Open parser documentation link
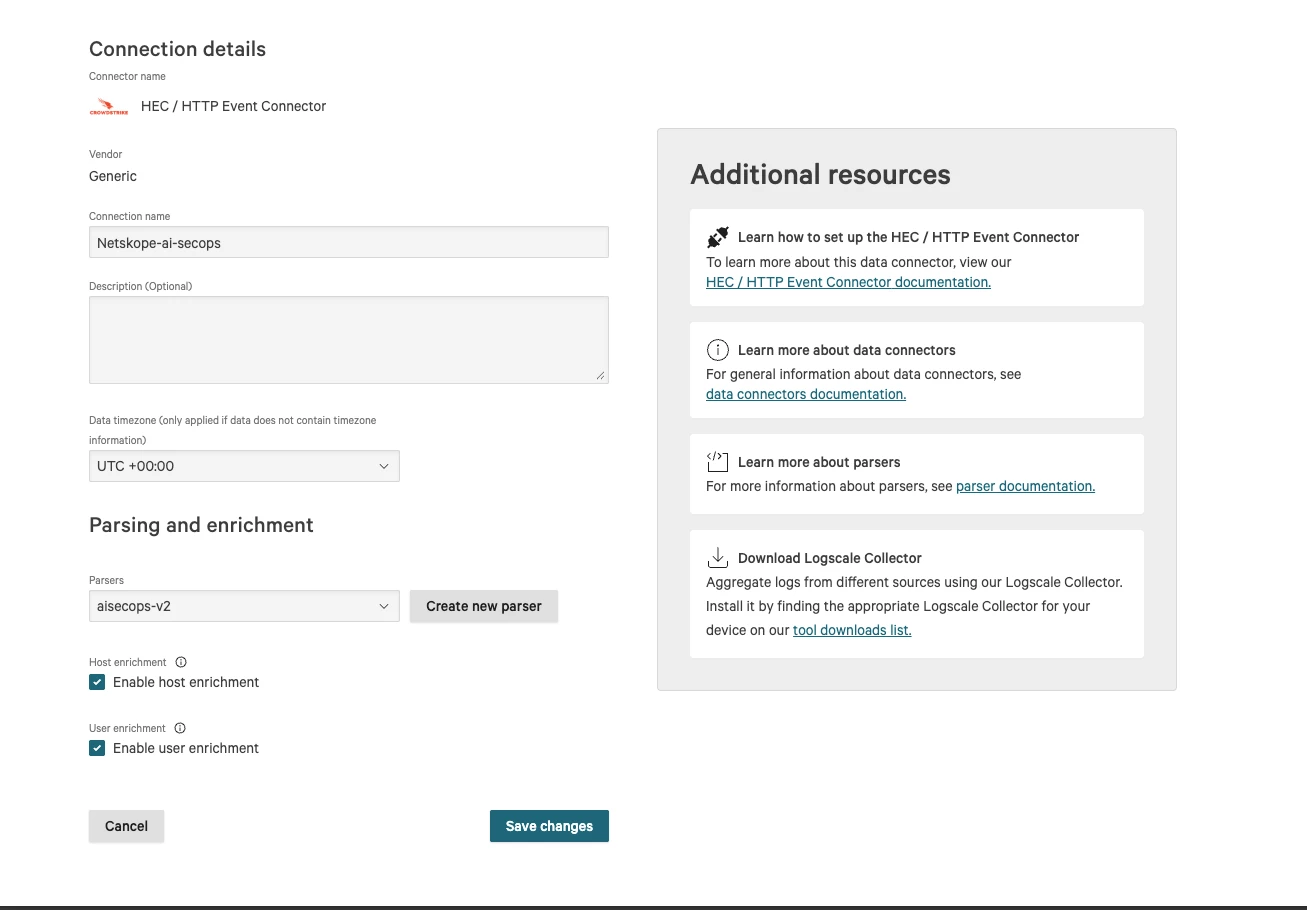 coord(1025,486)
